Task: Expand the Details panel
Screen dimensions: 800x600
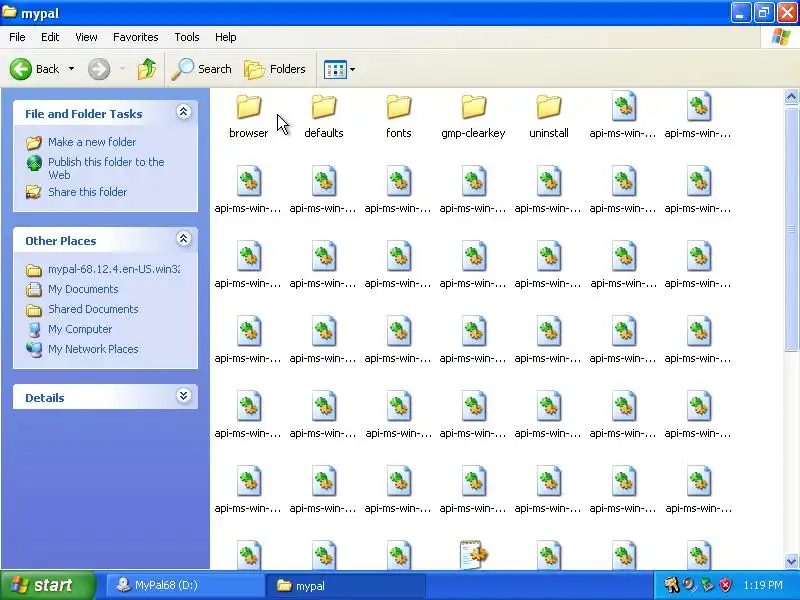Action: 184,396
